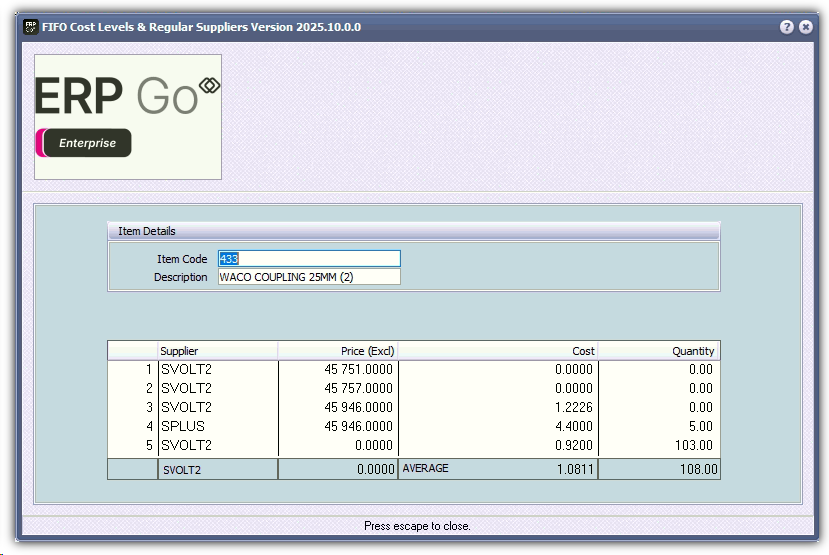The image size is (829, 555).
Task: Focus the Item Code input field
Action: click(x=309, y=259)
